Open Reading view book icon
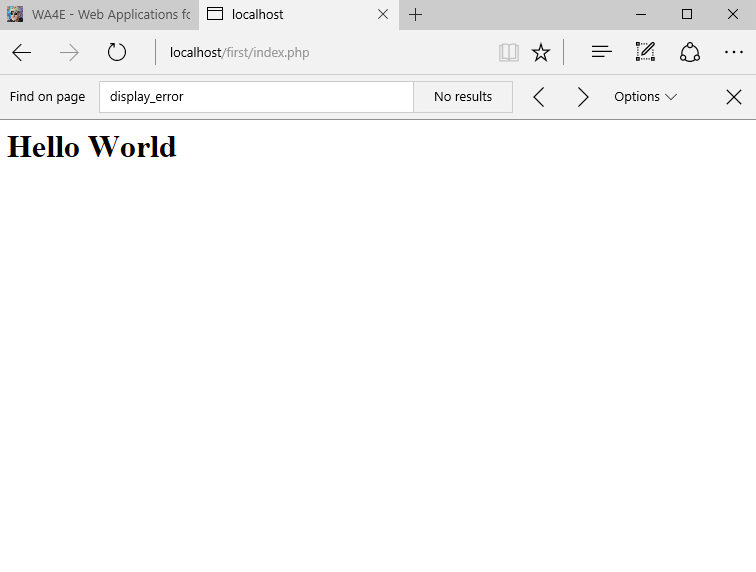The image size is (756, 572). click(x=509, y=53)
